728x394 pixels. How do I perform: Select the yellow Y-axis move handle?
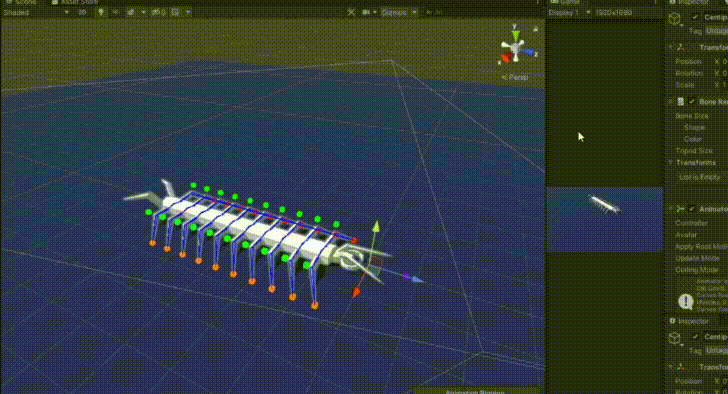376,227
